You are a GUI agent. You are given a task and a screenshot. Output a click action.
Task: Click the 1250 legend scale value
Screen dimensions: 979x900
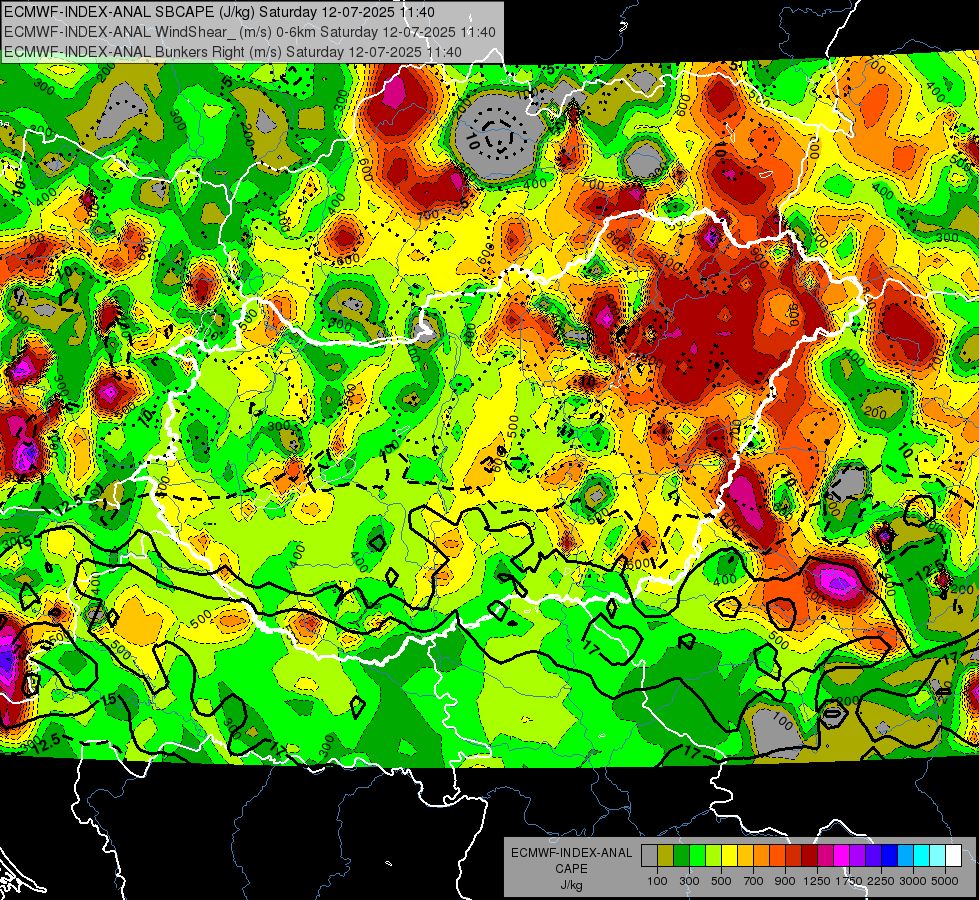pyautogui.click(x=817, y=881)
